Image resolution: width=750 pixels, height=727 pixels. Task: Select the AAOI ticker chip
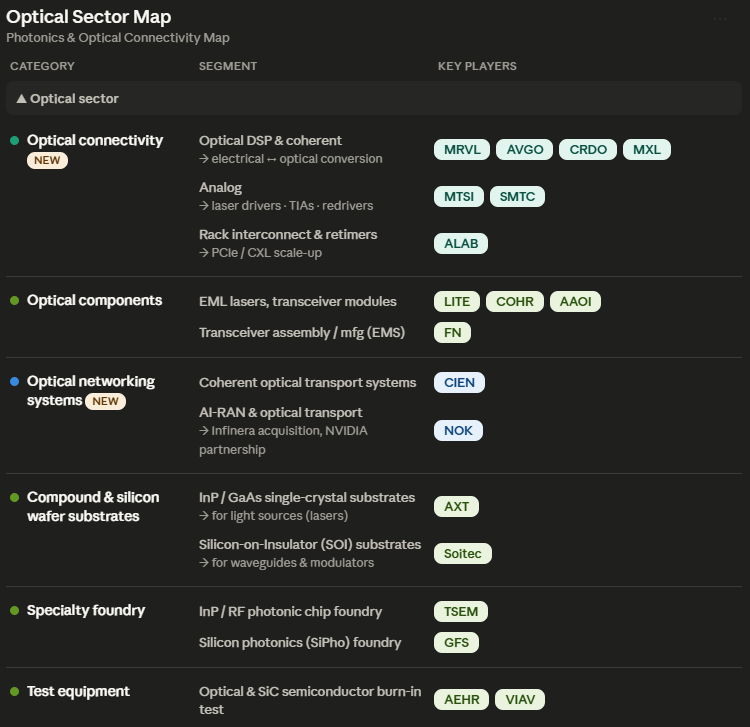575,302
